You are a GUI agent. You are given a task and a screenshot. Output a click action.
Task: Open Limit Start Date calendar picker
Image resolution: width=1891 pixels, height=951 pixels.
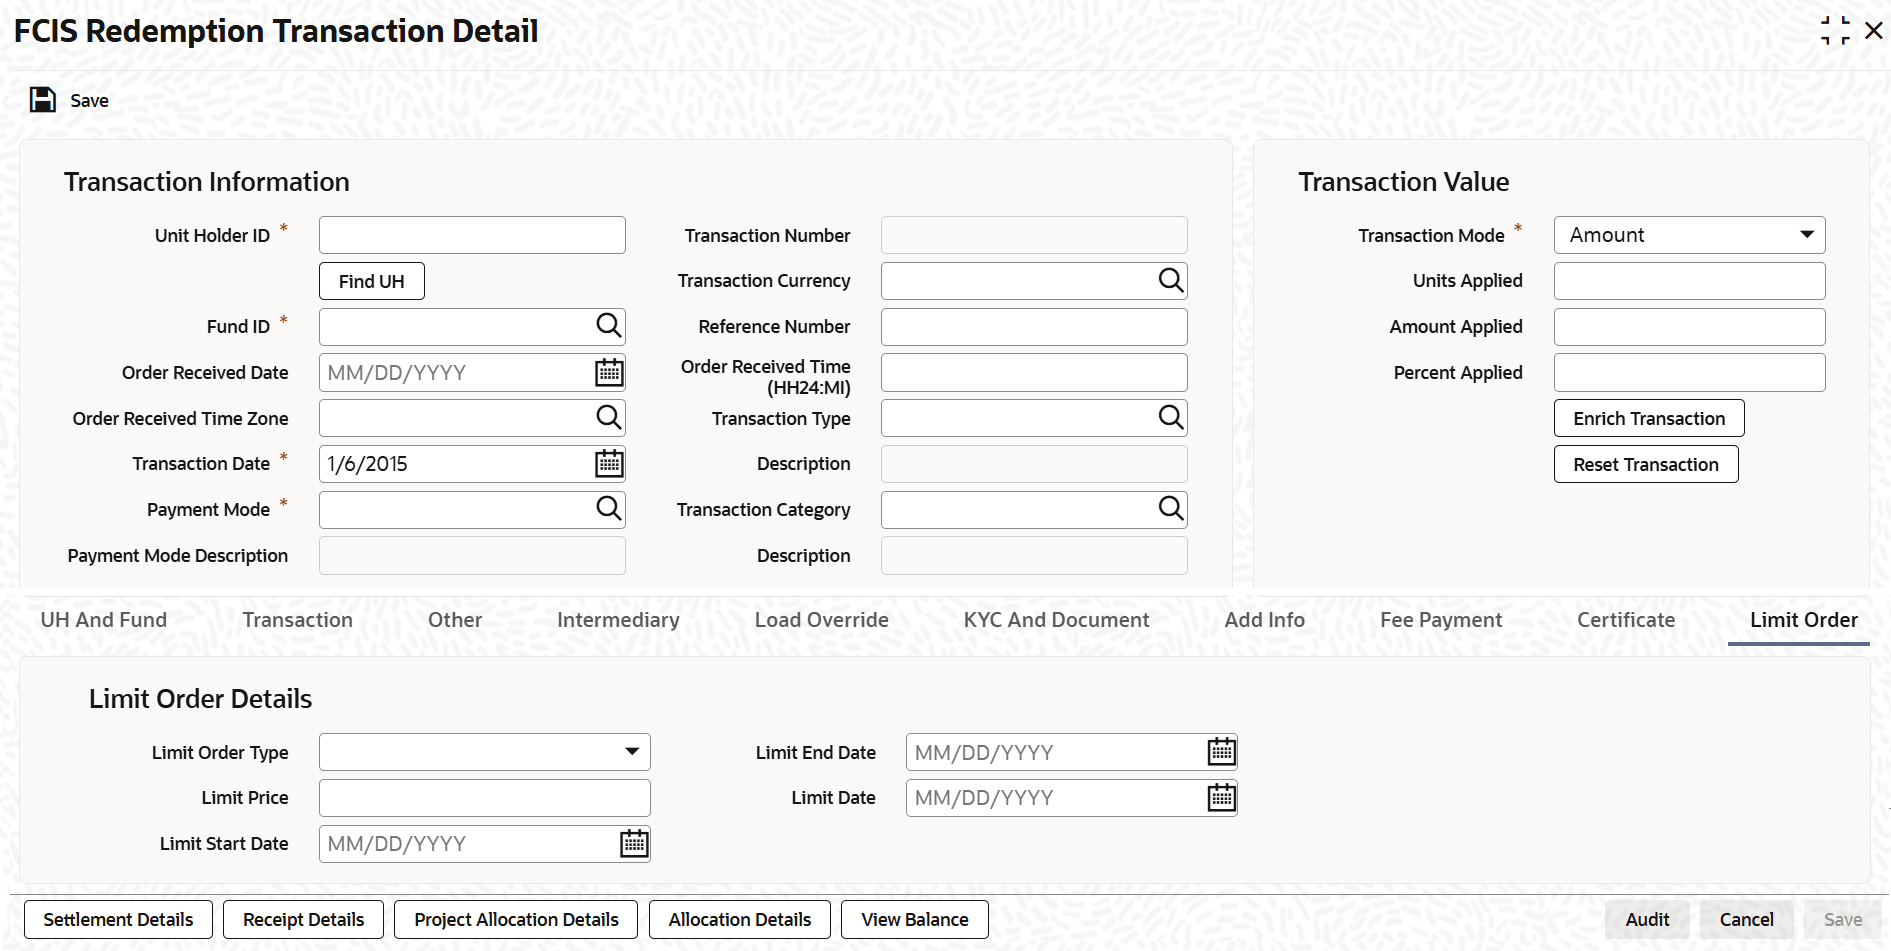(x=634, y=844)
